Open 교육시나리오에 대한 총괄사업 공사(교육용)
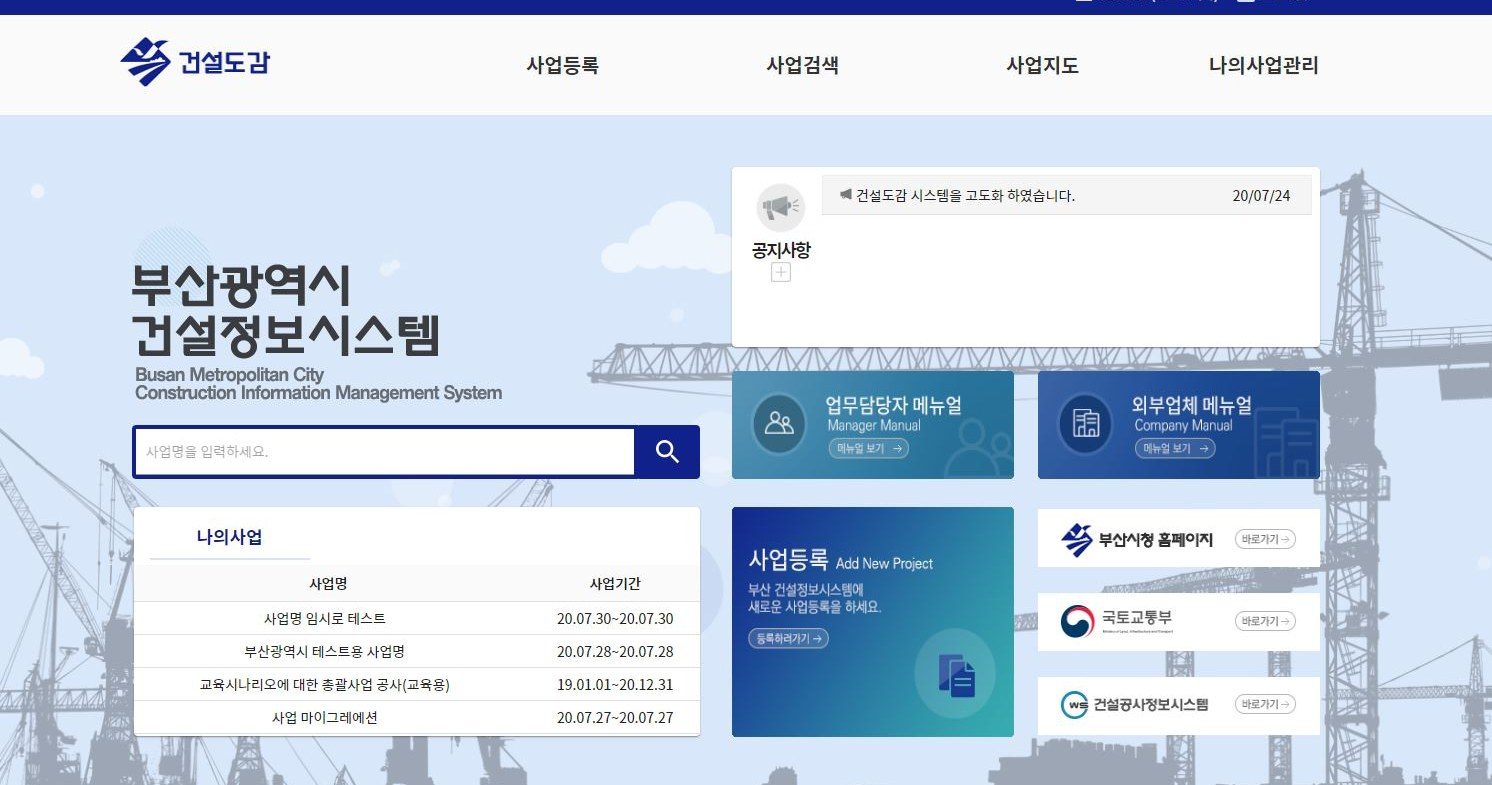This screenshot has height=785, width=1492. [325, 685]
